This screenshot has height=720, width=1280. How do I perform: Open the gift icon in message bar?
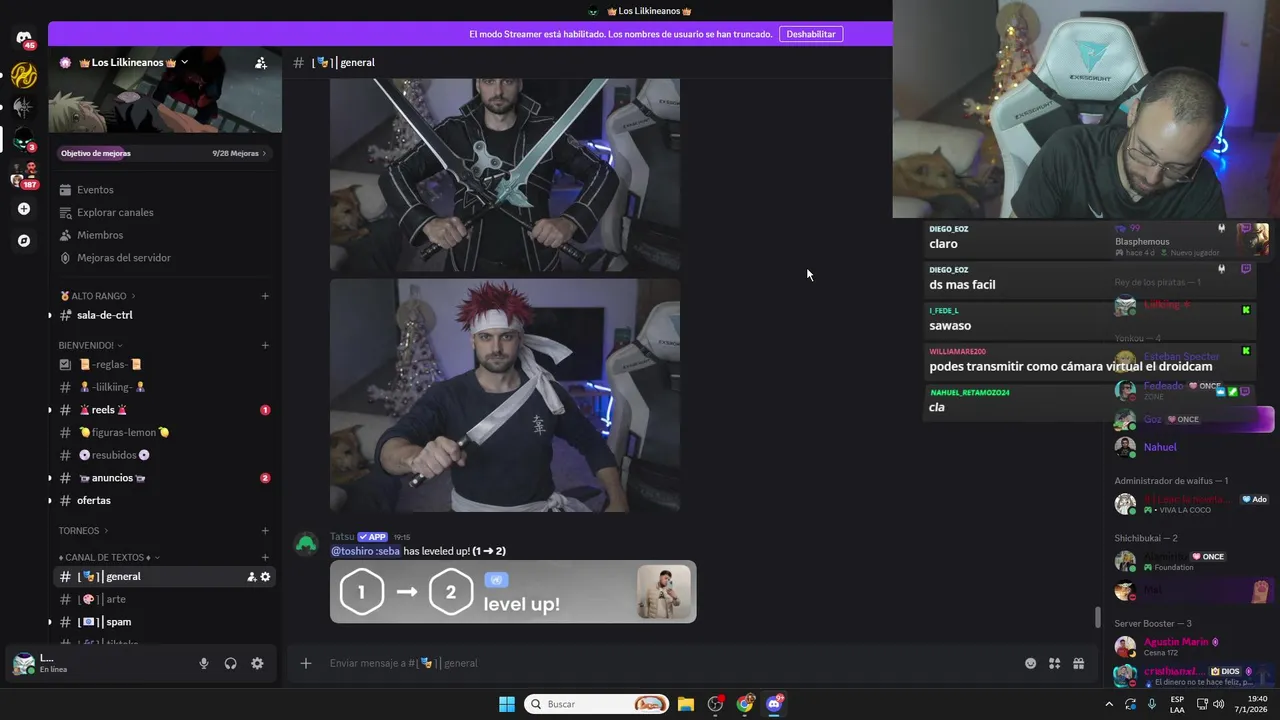(x=1078, y=663)
